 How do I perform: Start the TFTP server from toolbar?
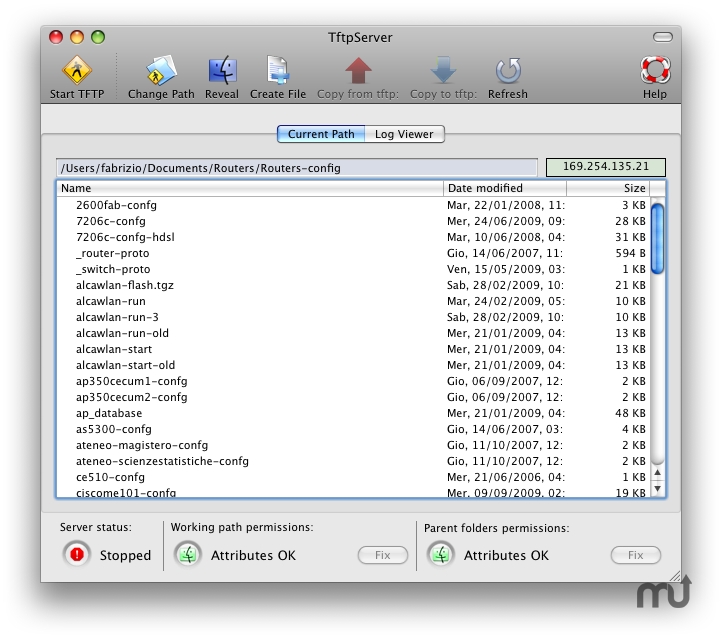tap(76, 72)
